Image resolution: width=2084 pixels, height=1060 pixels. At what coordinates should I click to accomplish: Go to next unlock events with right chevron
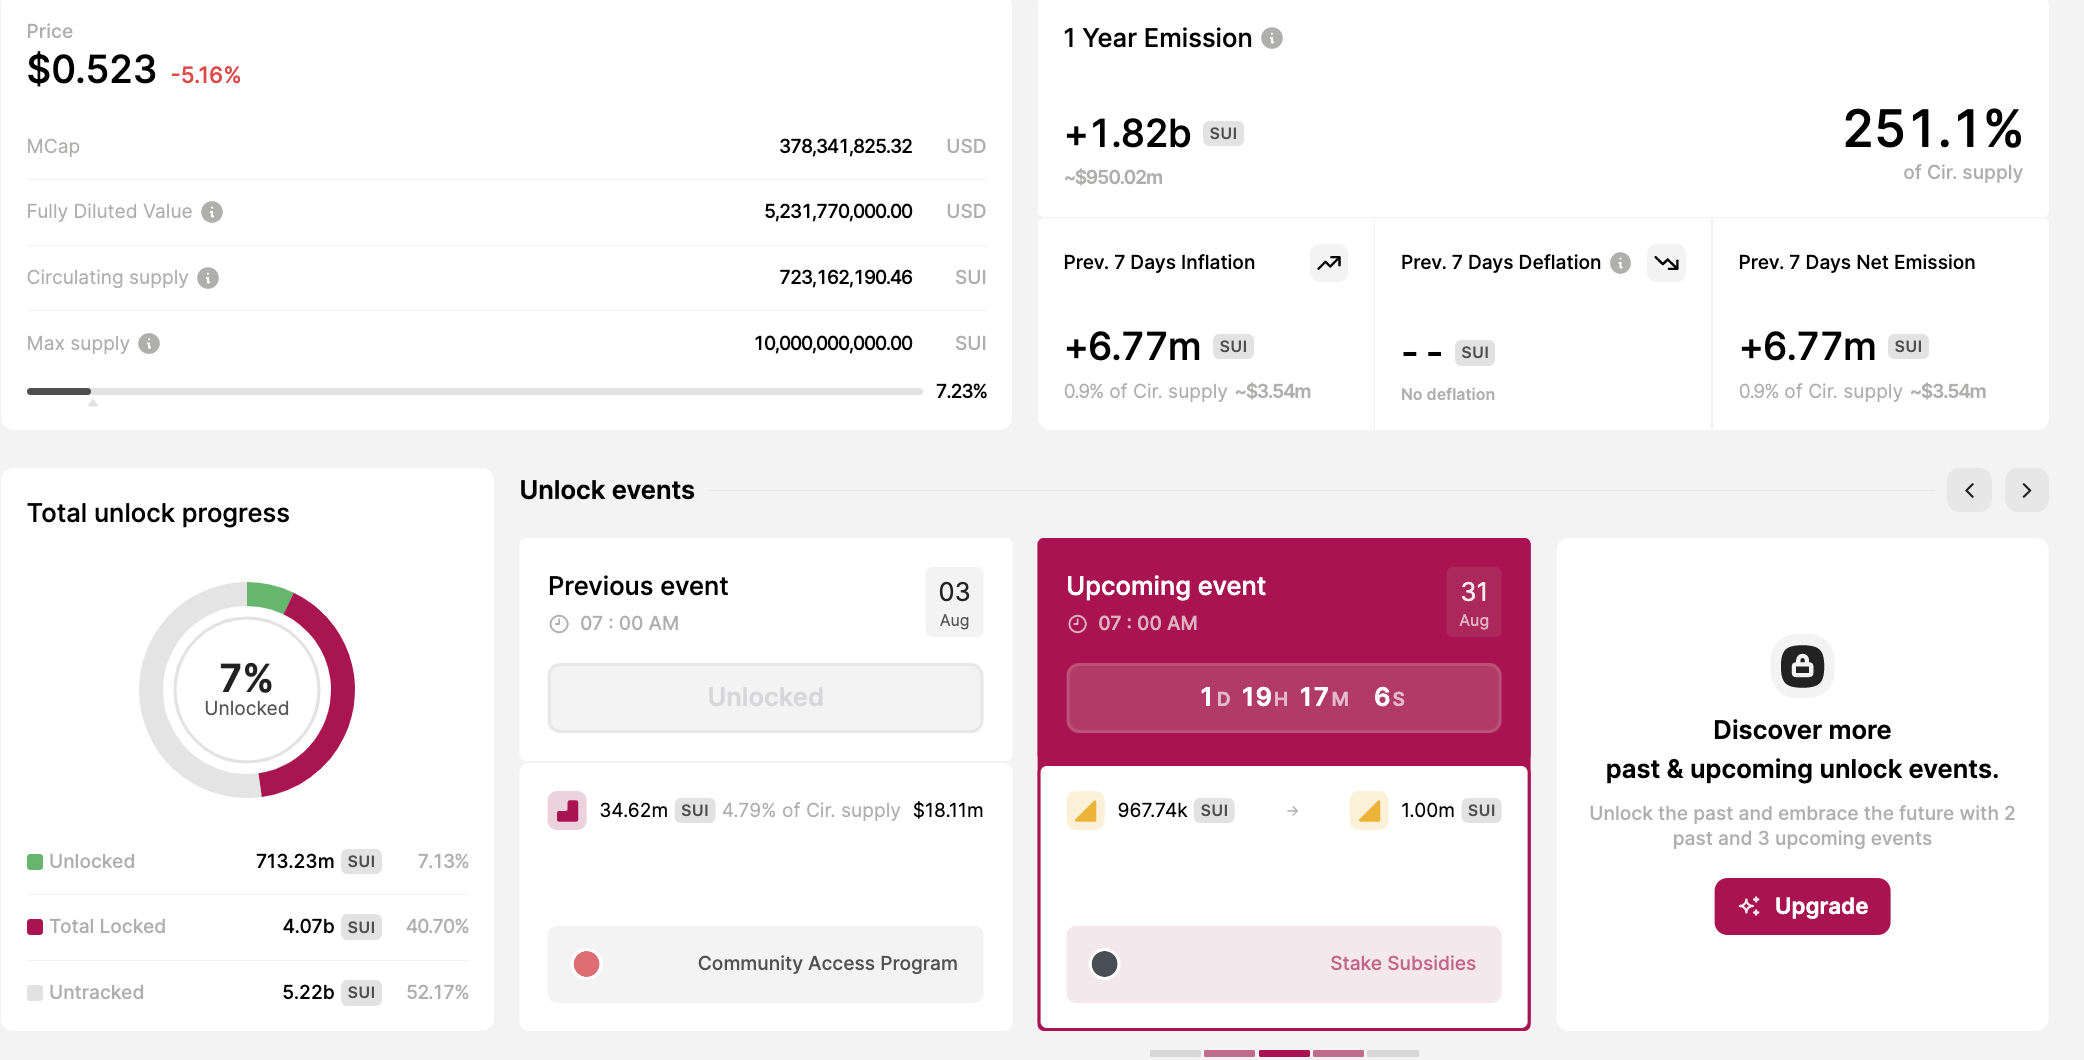(x=2027, y=490)
